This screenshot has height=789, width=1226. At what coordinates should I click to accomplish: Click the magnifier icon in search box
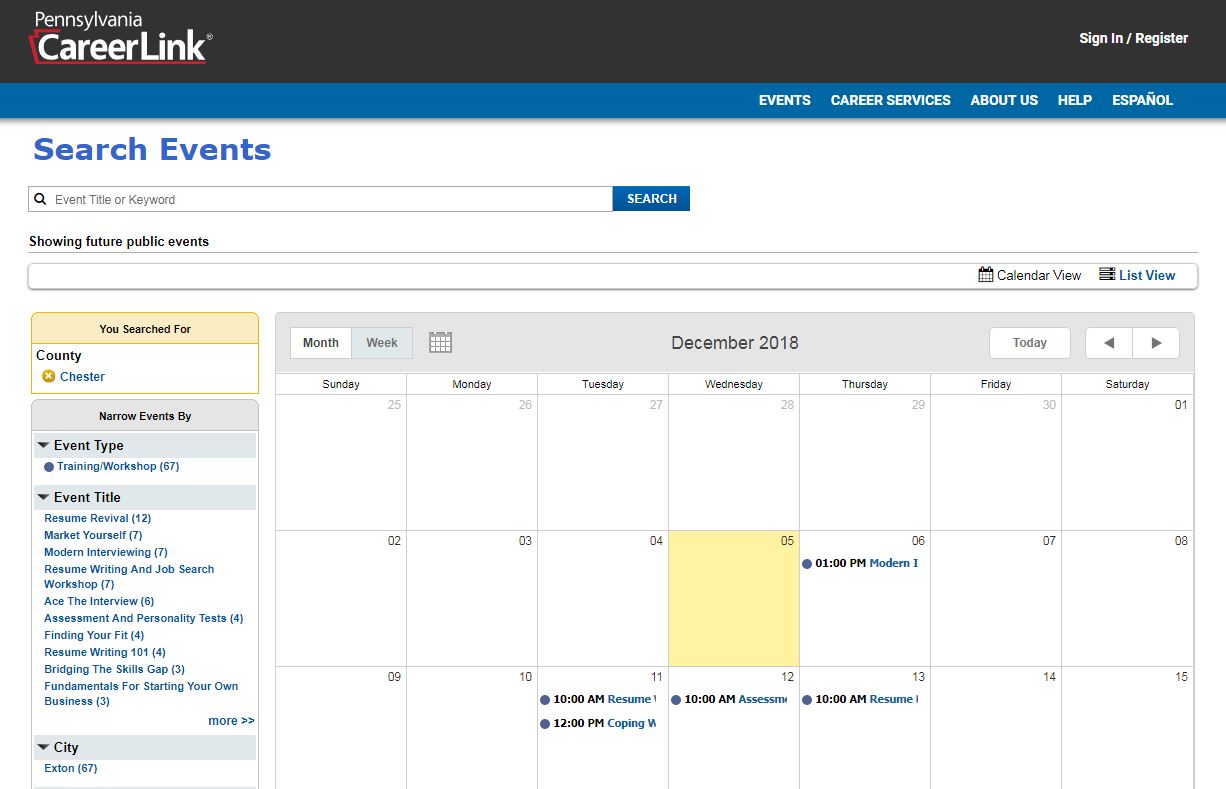41,199
